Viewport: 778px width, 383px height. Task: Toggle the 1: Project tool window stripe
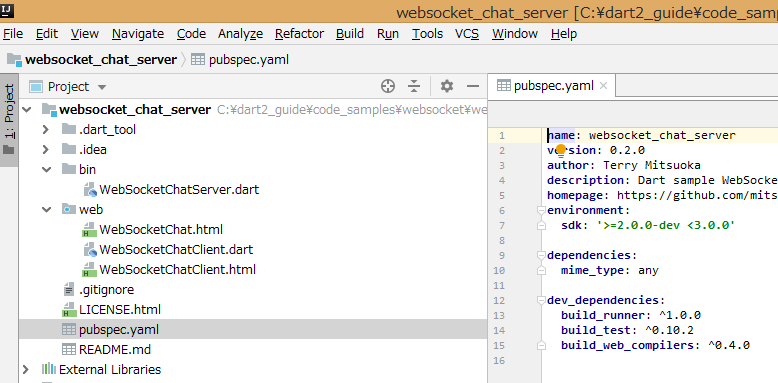point(9,119)
